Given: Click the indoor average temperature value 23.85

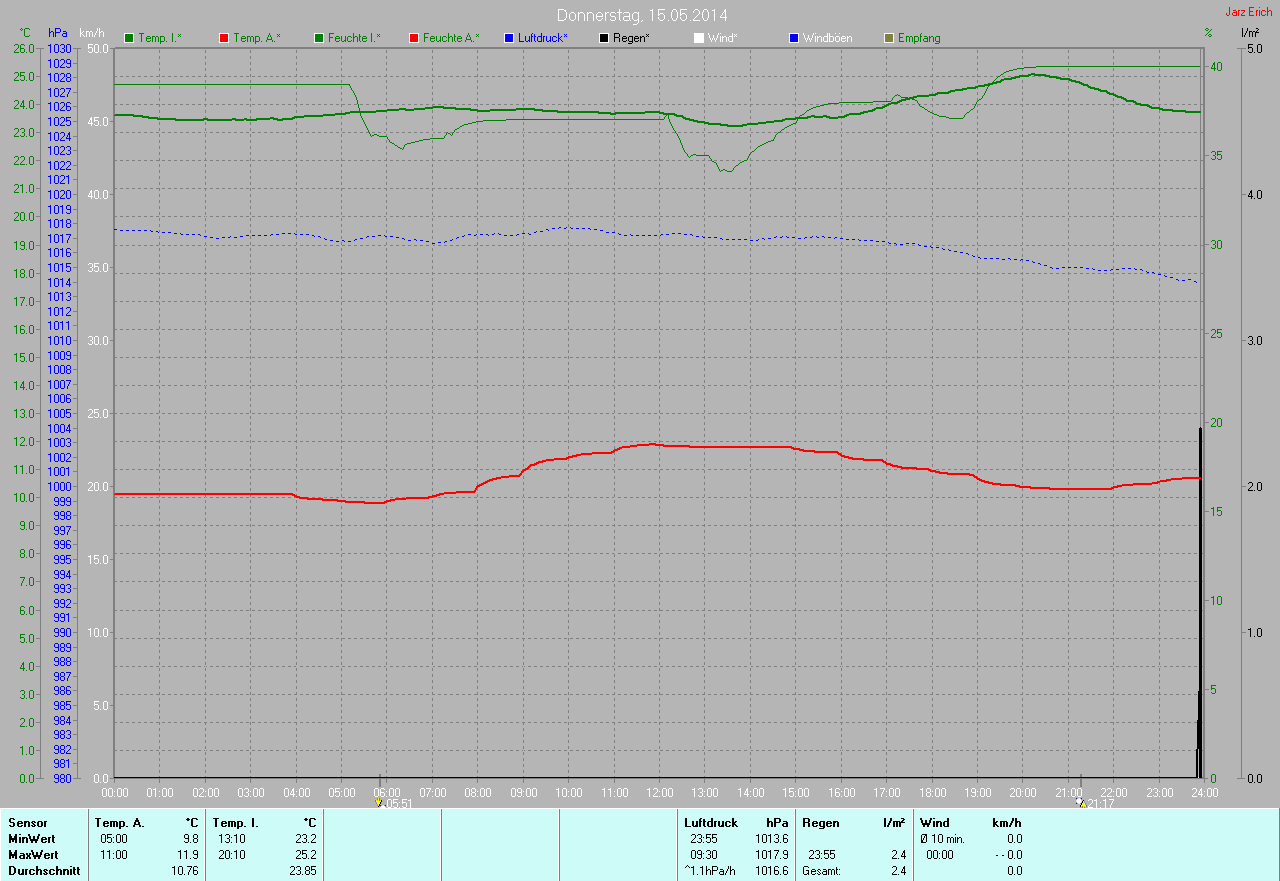Looking at the screenshot, I should (303, 871).
